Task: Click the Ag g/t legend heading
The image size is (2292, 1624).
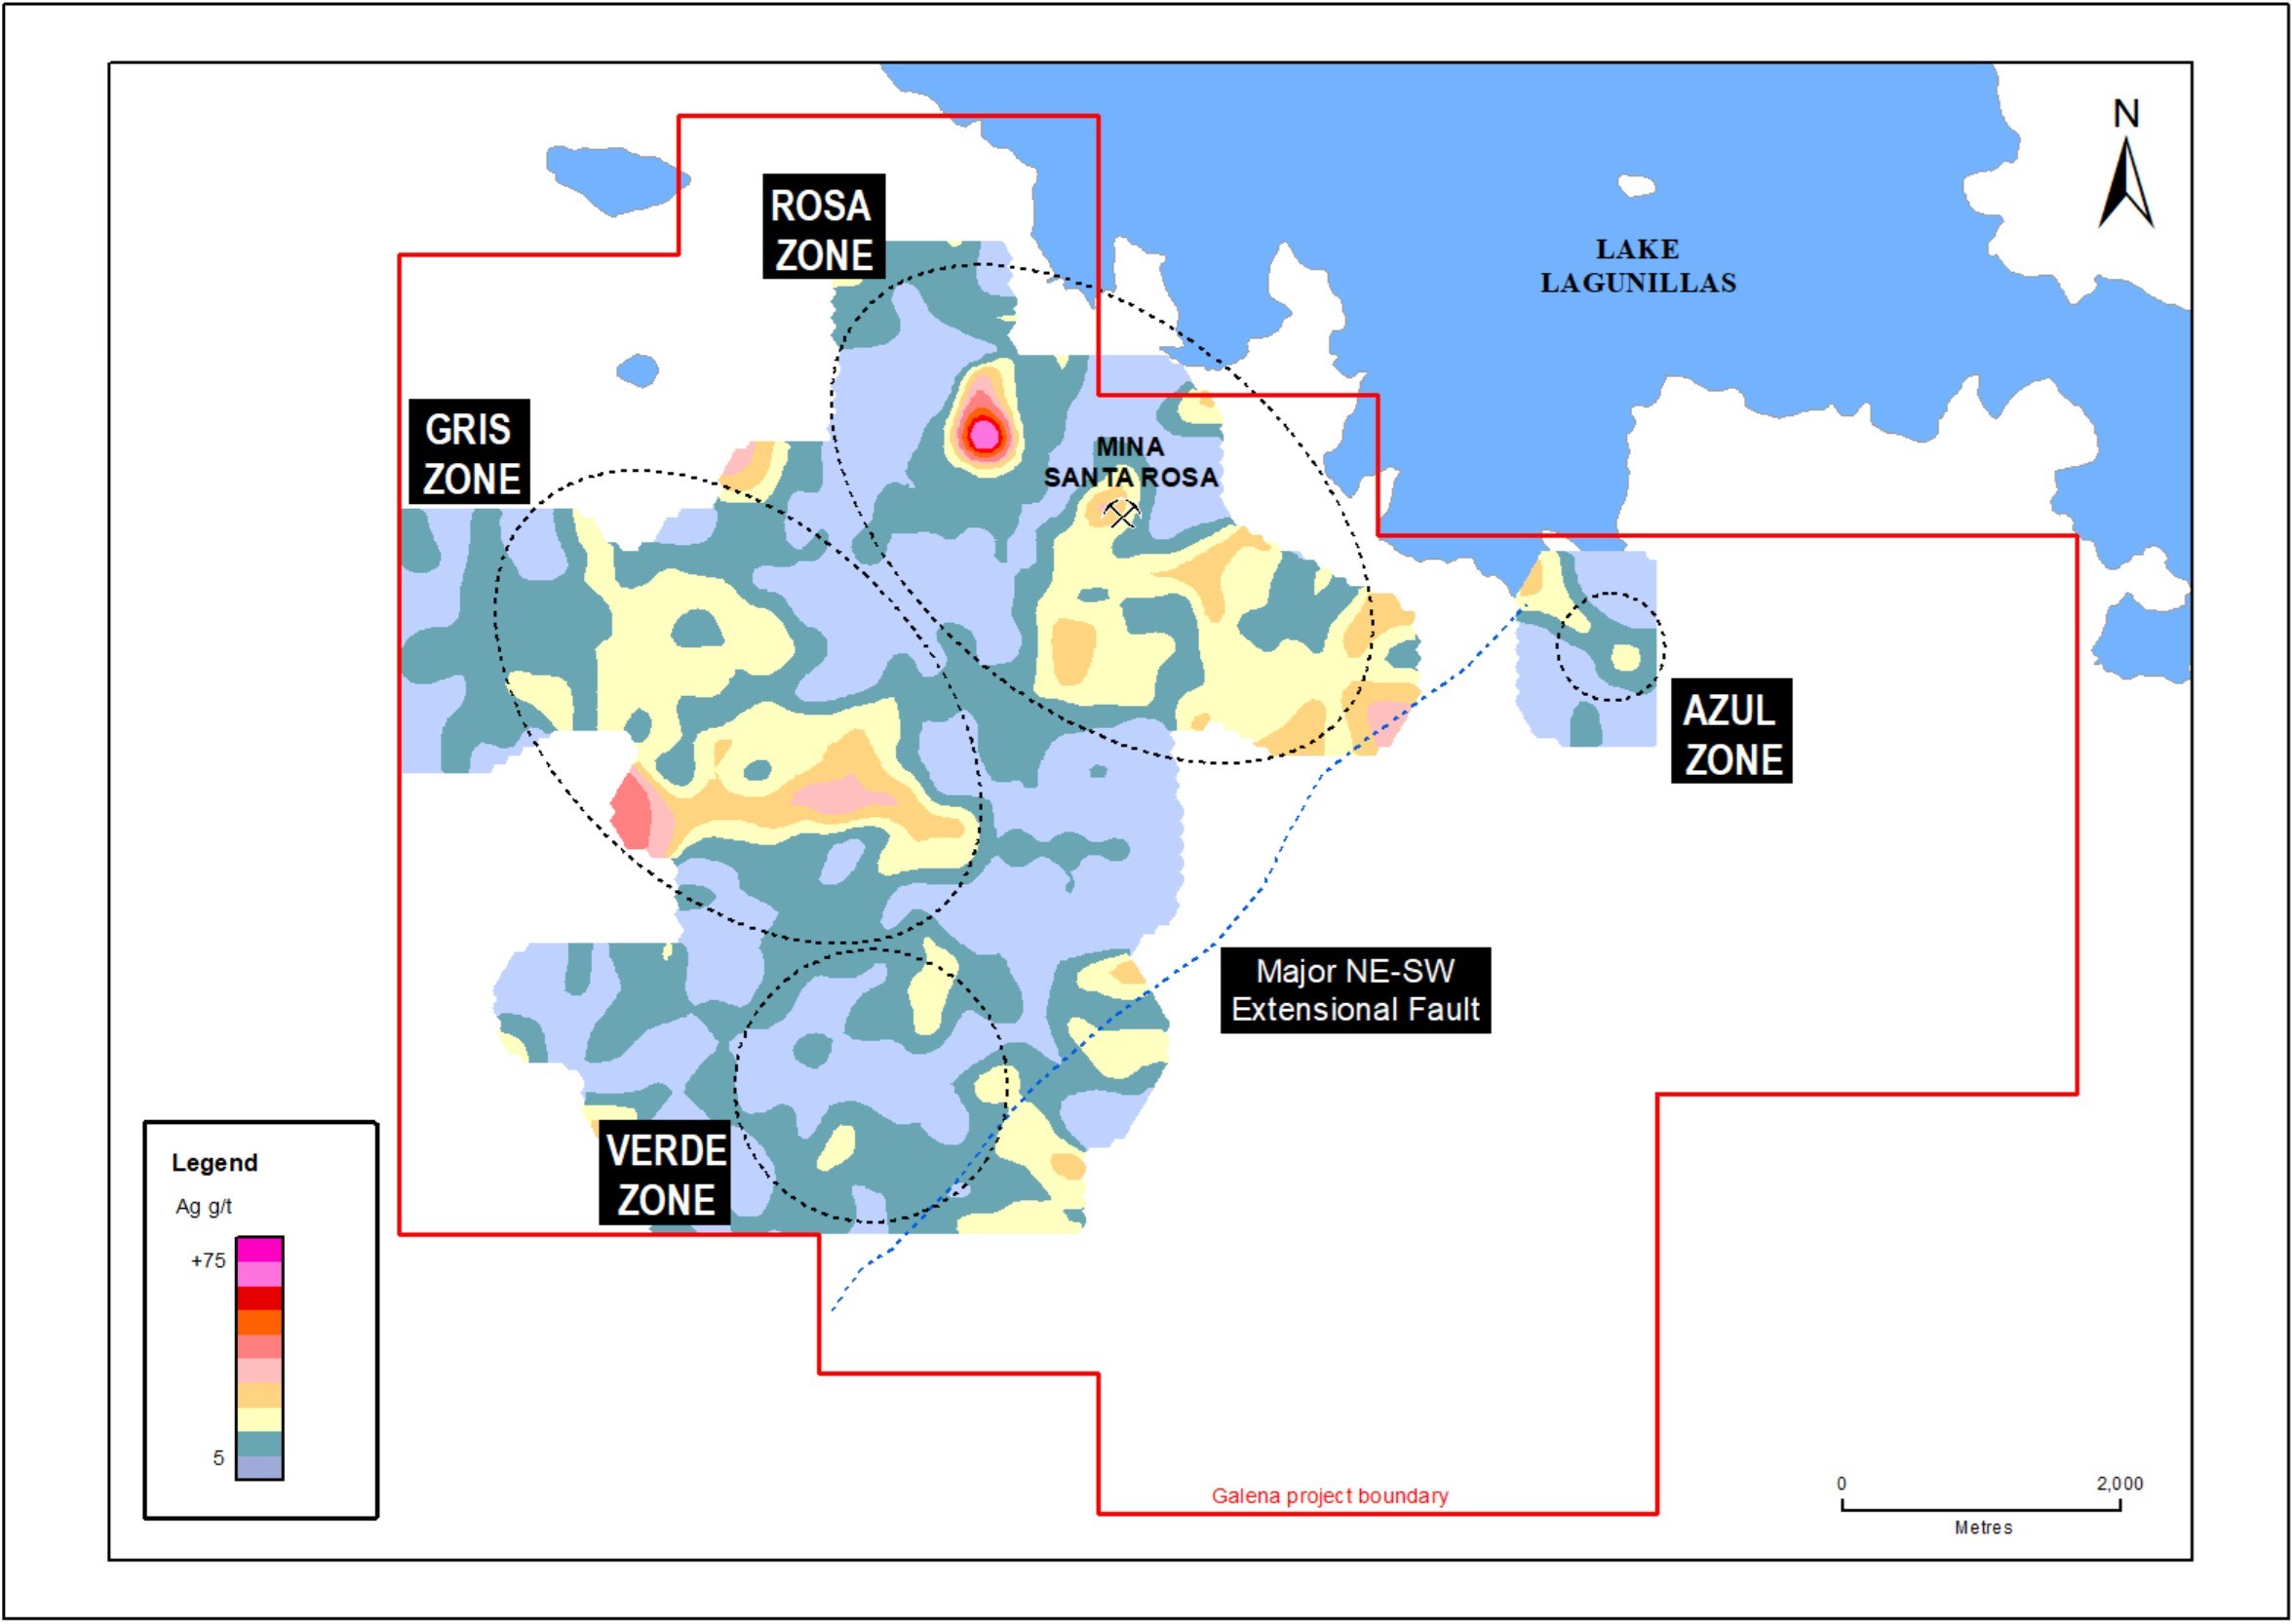Action: pos(204,1207)
